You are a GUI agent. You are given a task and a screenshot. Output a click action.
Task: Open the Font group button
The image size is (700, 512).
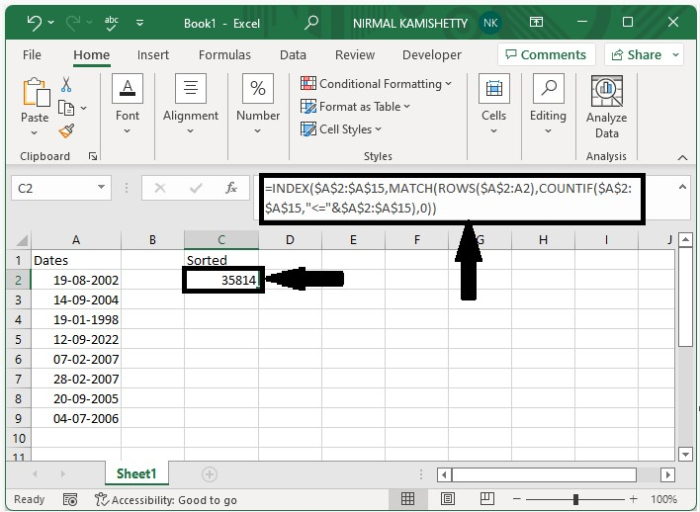(x=127, y=104)
